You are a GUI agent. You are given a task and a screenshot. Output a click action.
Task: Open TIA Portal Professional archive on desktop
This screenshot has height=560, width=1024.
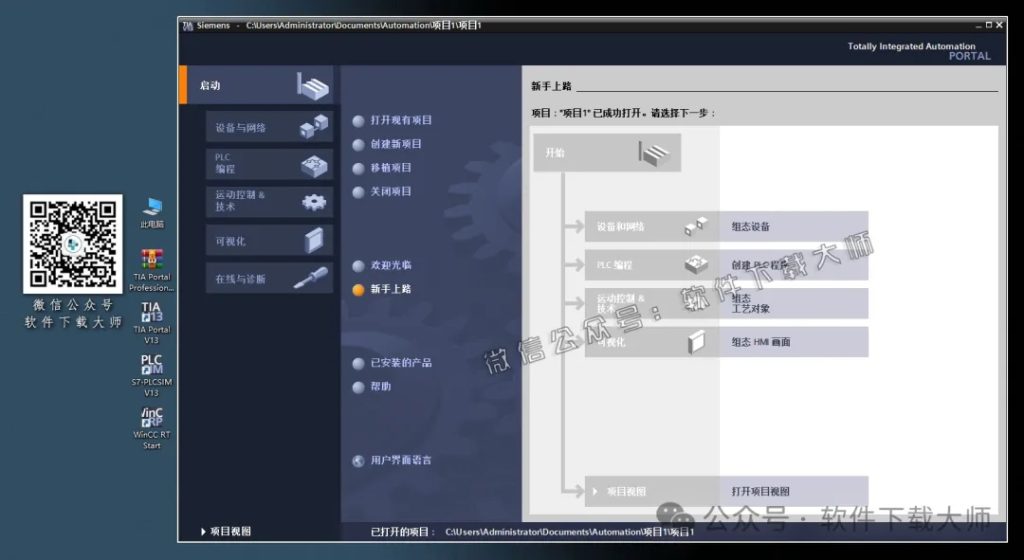152,270
